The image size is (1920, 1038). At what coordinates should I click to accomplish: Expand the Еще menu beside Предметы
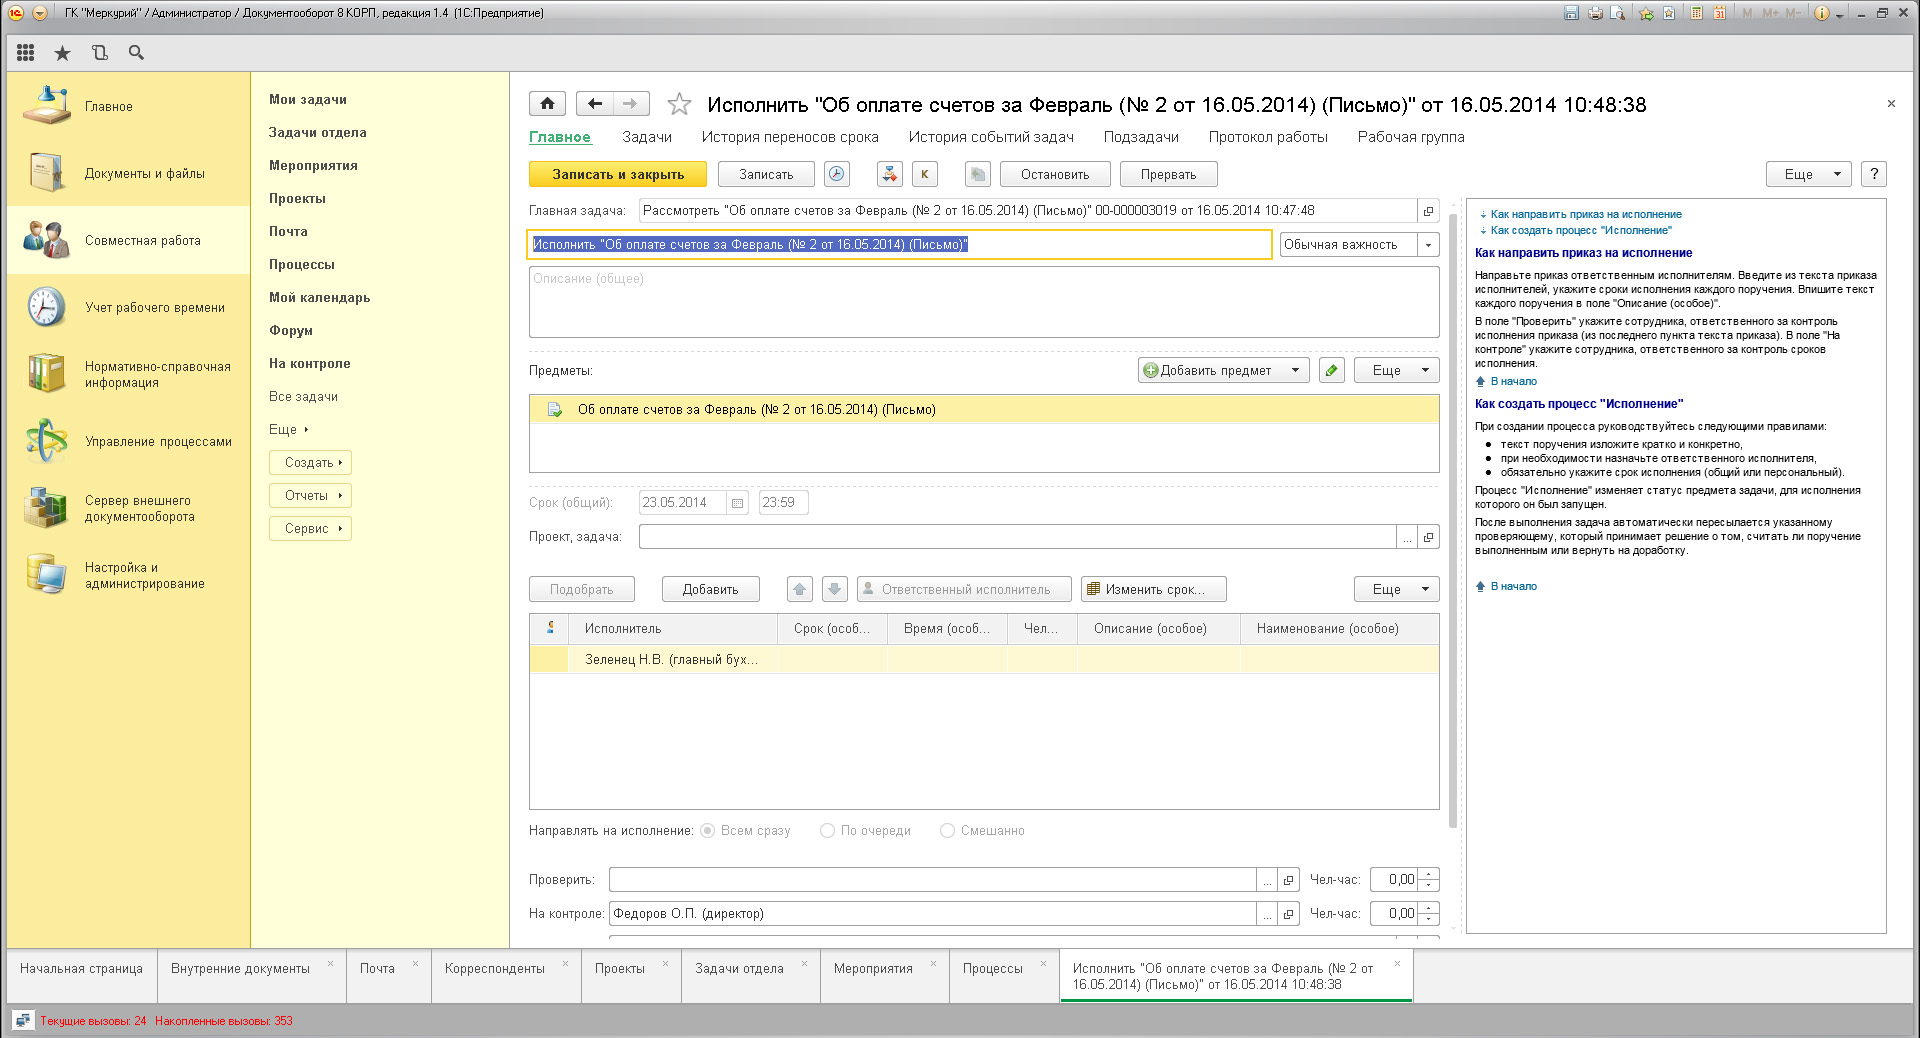pos(1396,370)
